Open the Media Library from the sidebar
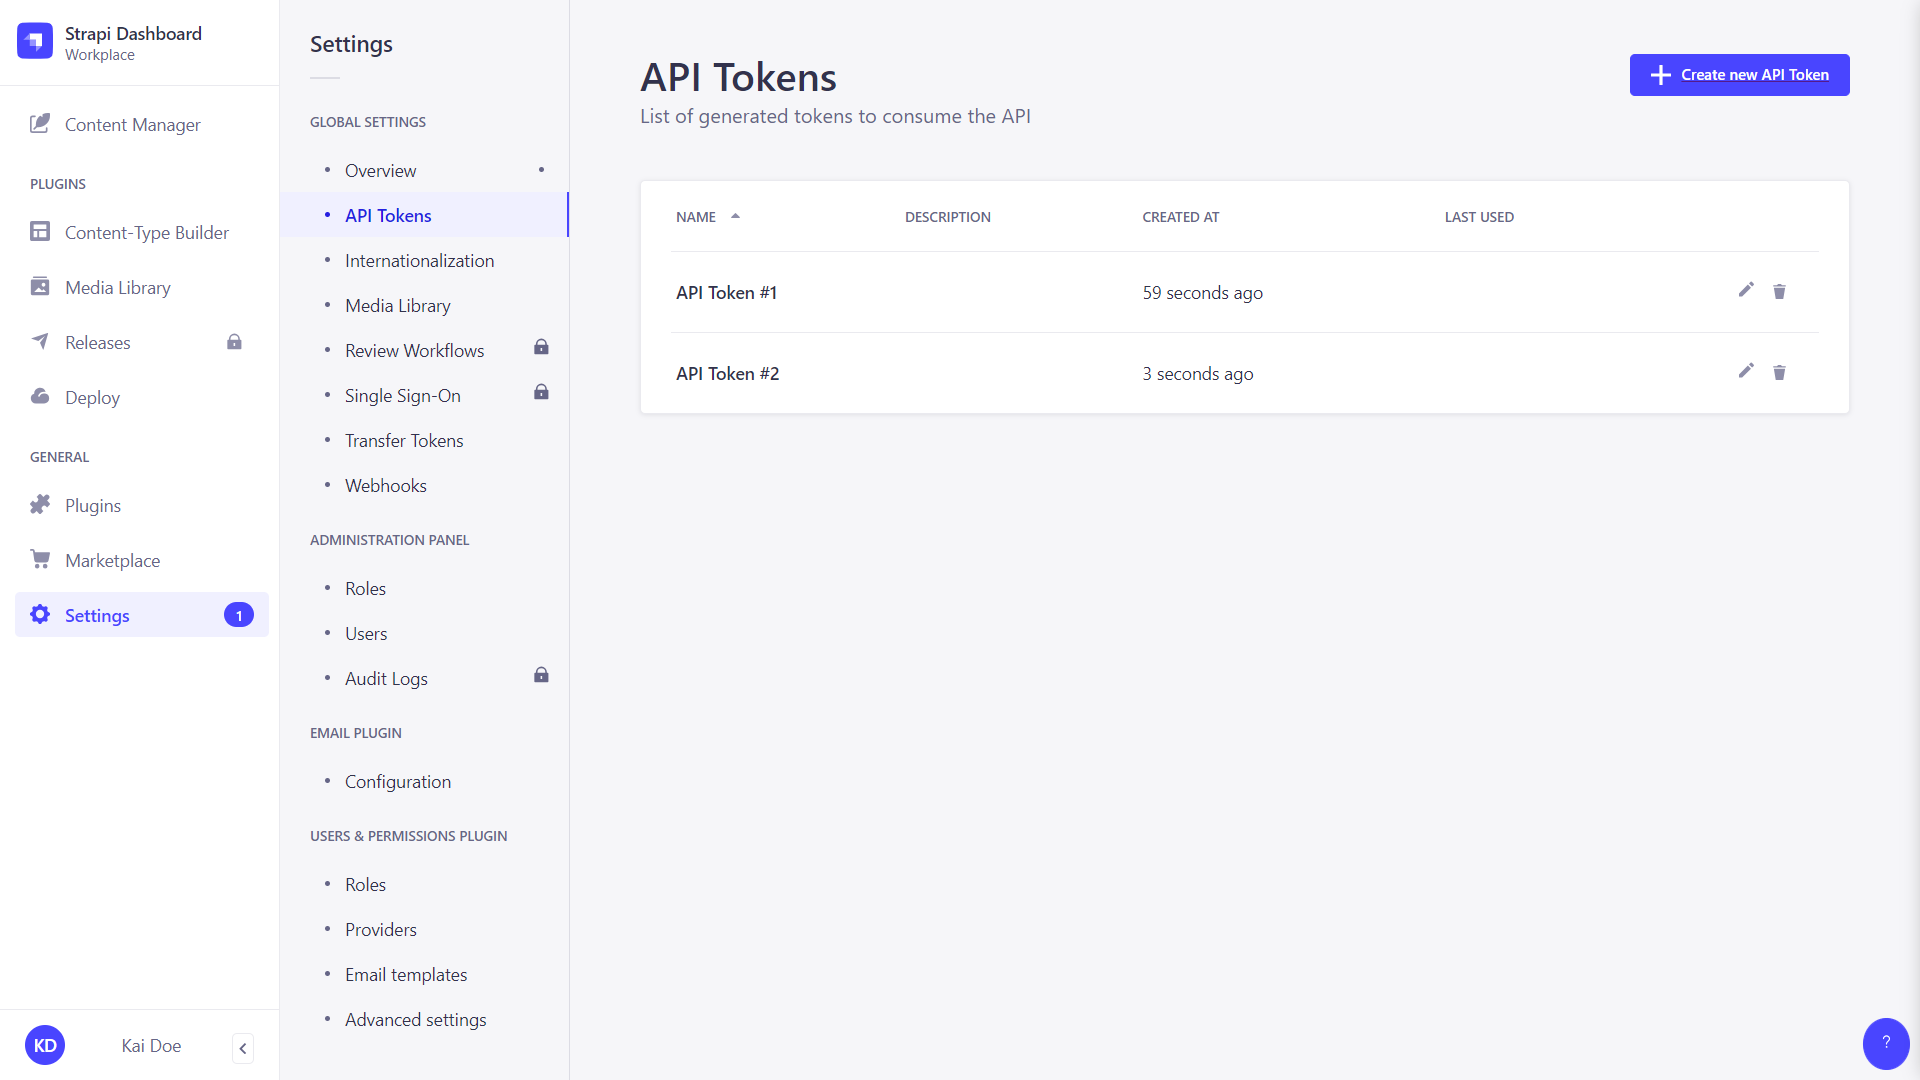Image resolution: width=1920 pixels, height=1080 pixels. tap(117, 287)
